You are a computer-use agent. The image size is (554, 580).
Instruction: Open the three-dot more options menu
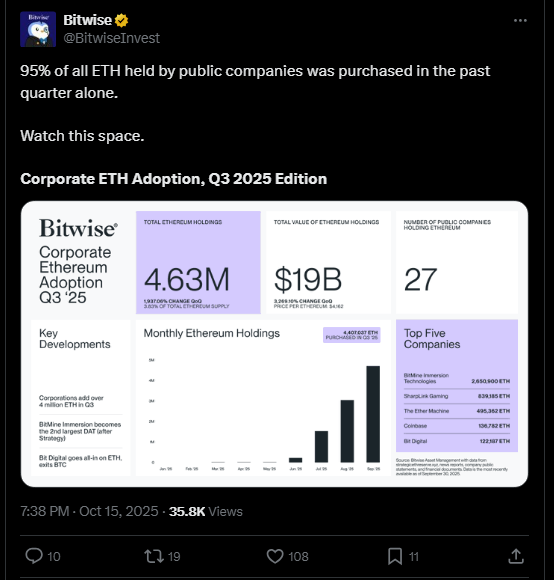tap(520, 21)
